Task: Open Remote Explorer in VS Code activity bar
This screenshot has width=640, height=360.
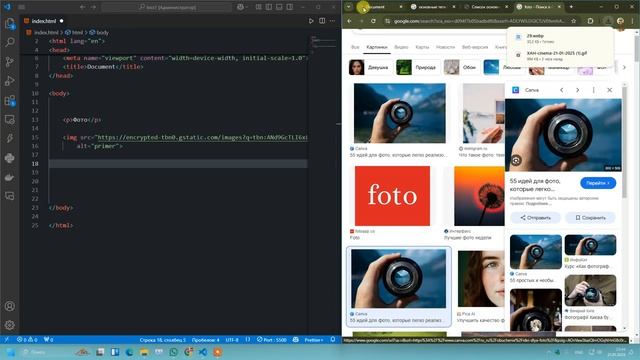Action: click(10, 120)
